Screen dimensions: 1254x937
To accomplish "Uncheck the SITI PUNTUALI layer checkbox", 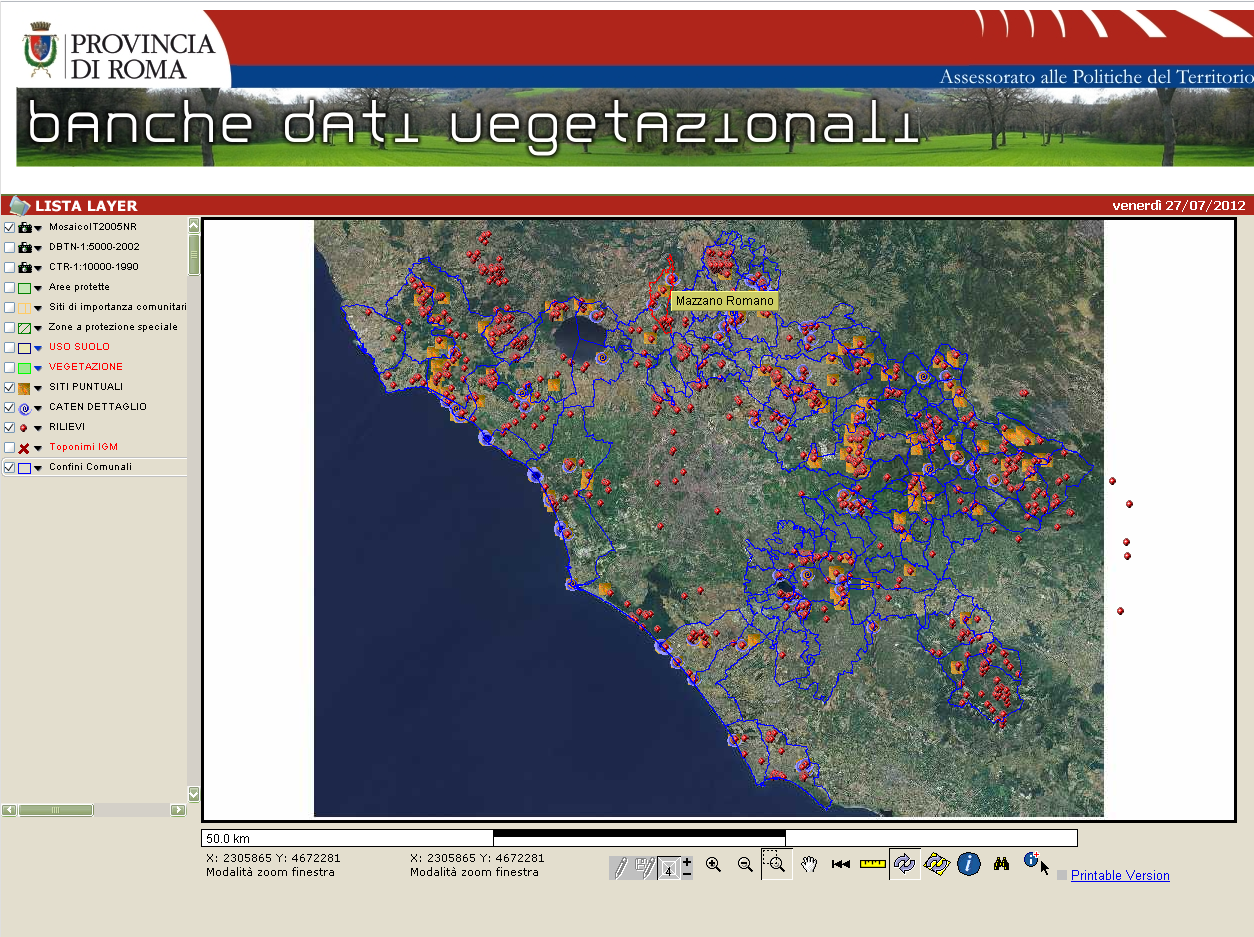I will (x=9, y=388).
